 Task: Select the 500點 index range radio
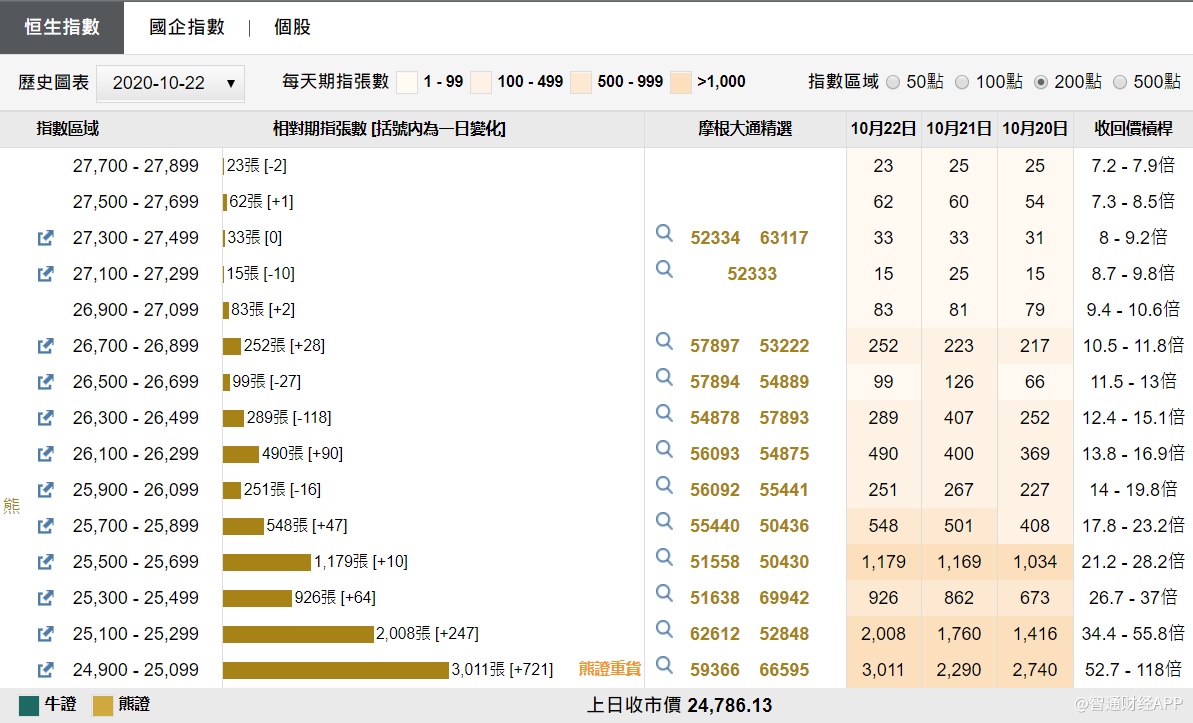tap(1120, 82)
